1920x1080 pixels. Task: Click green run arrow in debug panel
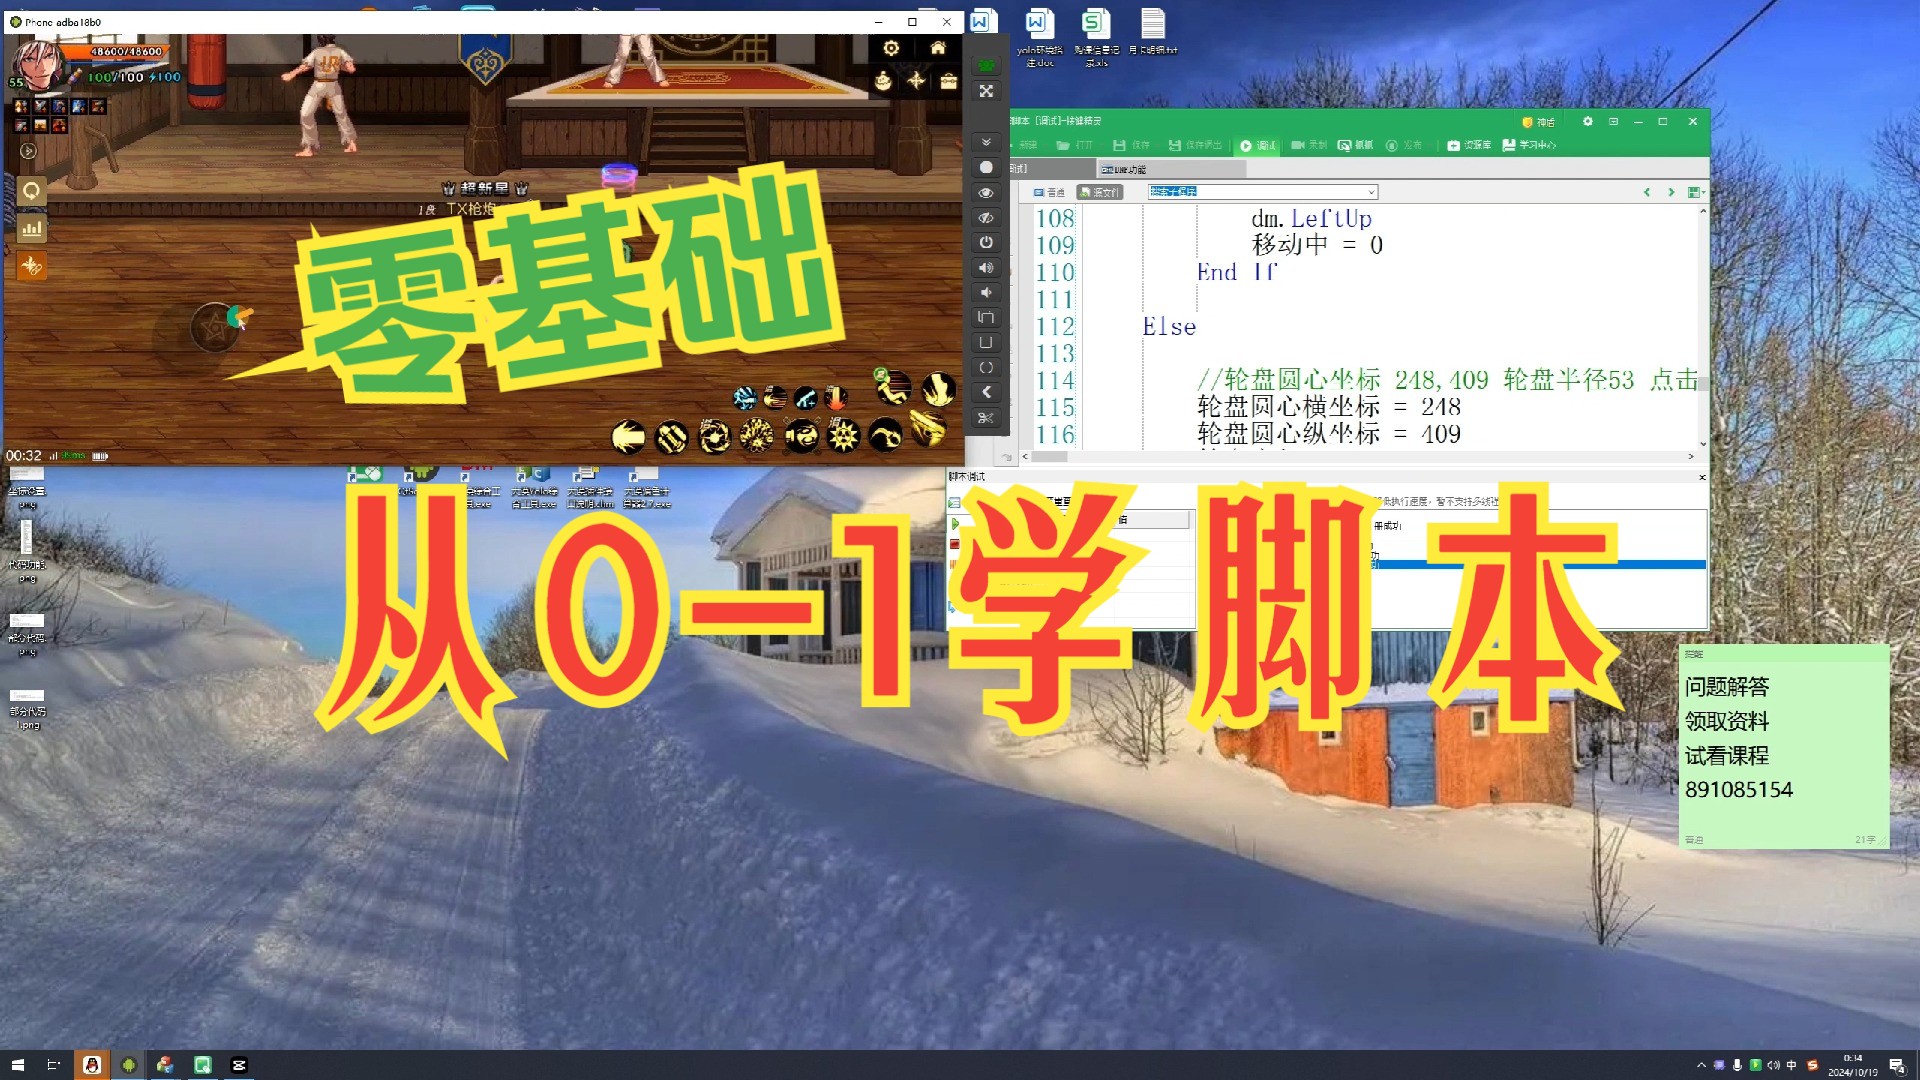(x=955, y=523)
